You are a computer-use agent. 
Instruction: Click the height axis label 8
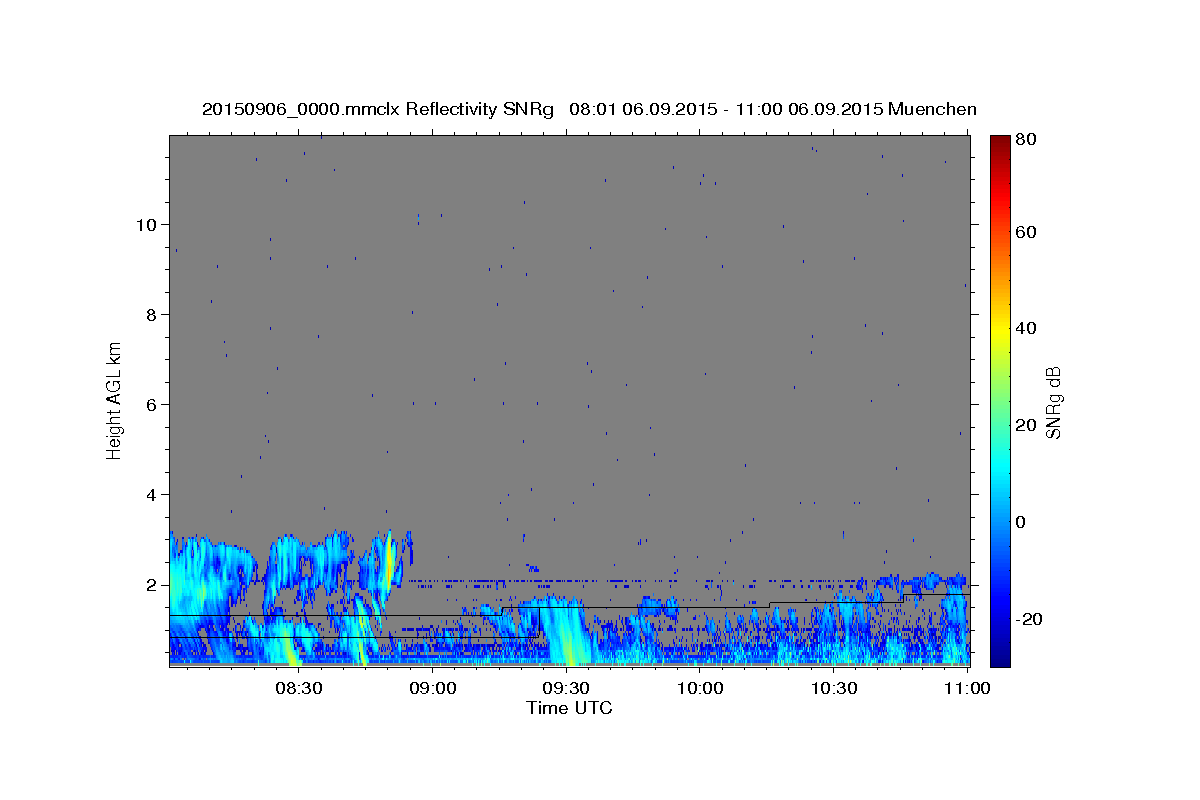pos(152,315)
